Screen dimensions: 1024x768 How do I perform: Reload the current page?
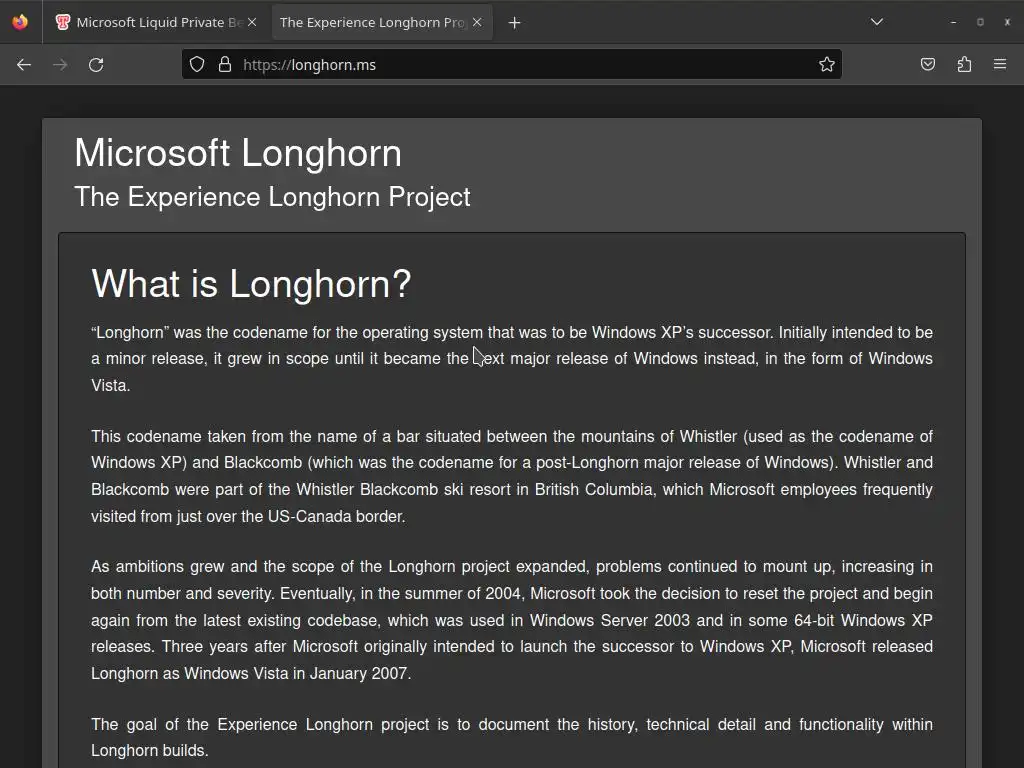(x=96, y=65)
